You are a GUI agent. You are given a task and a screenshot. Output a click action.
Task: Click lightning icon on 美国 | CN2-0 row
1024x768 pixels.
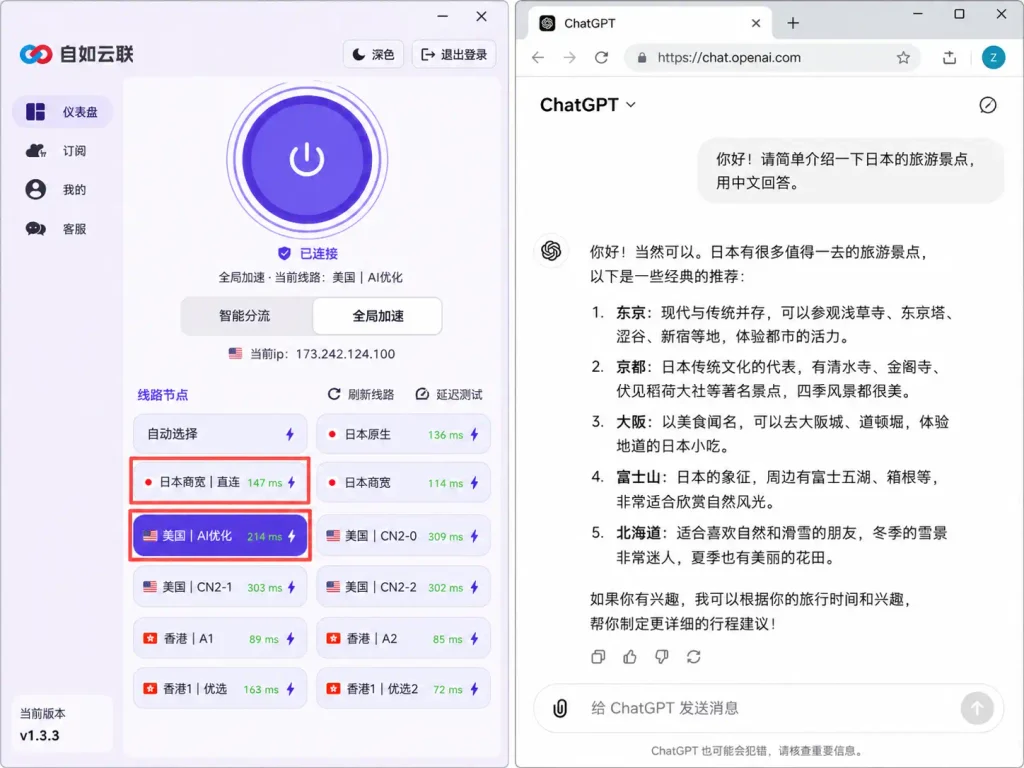pos(475,536)
